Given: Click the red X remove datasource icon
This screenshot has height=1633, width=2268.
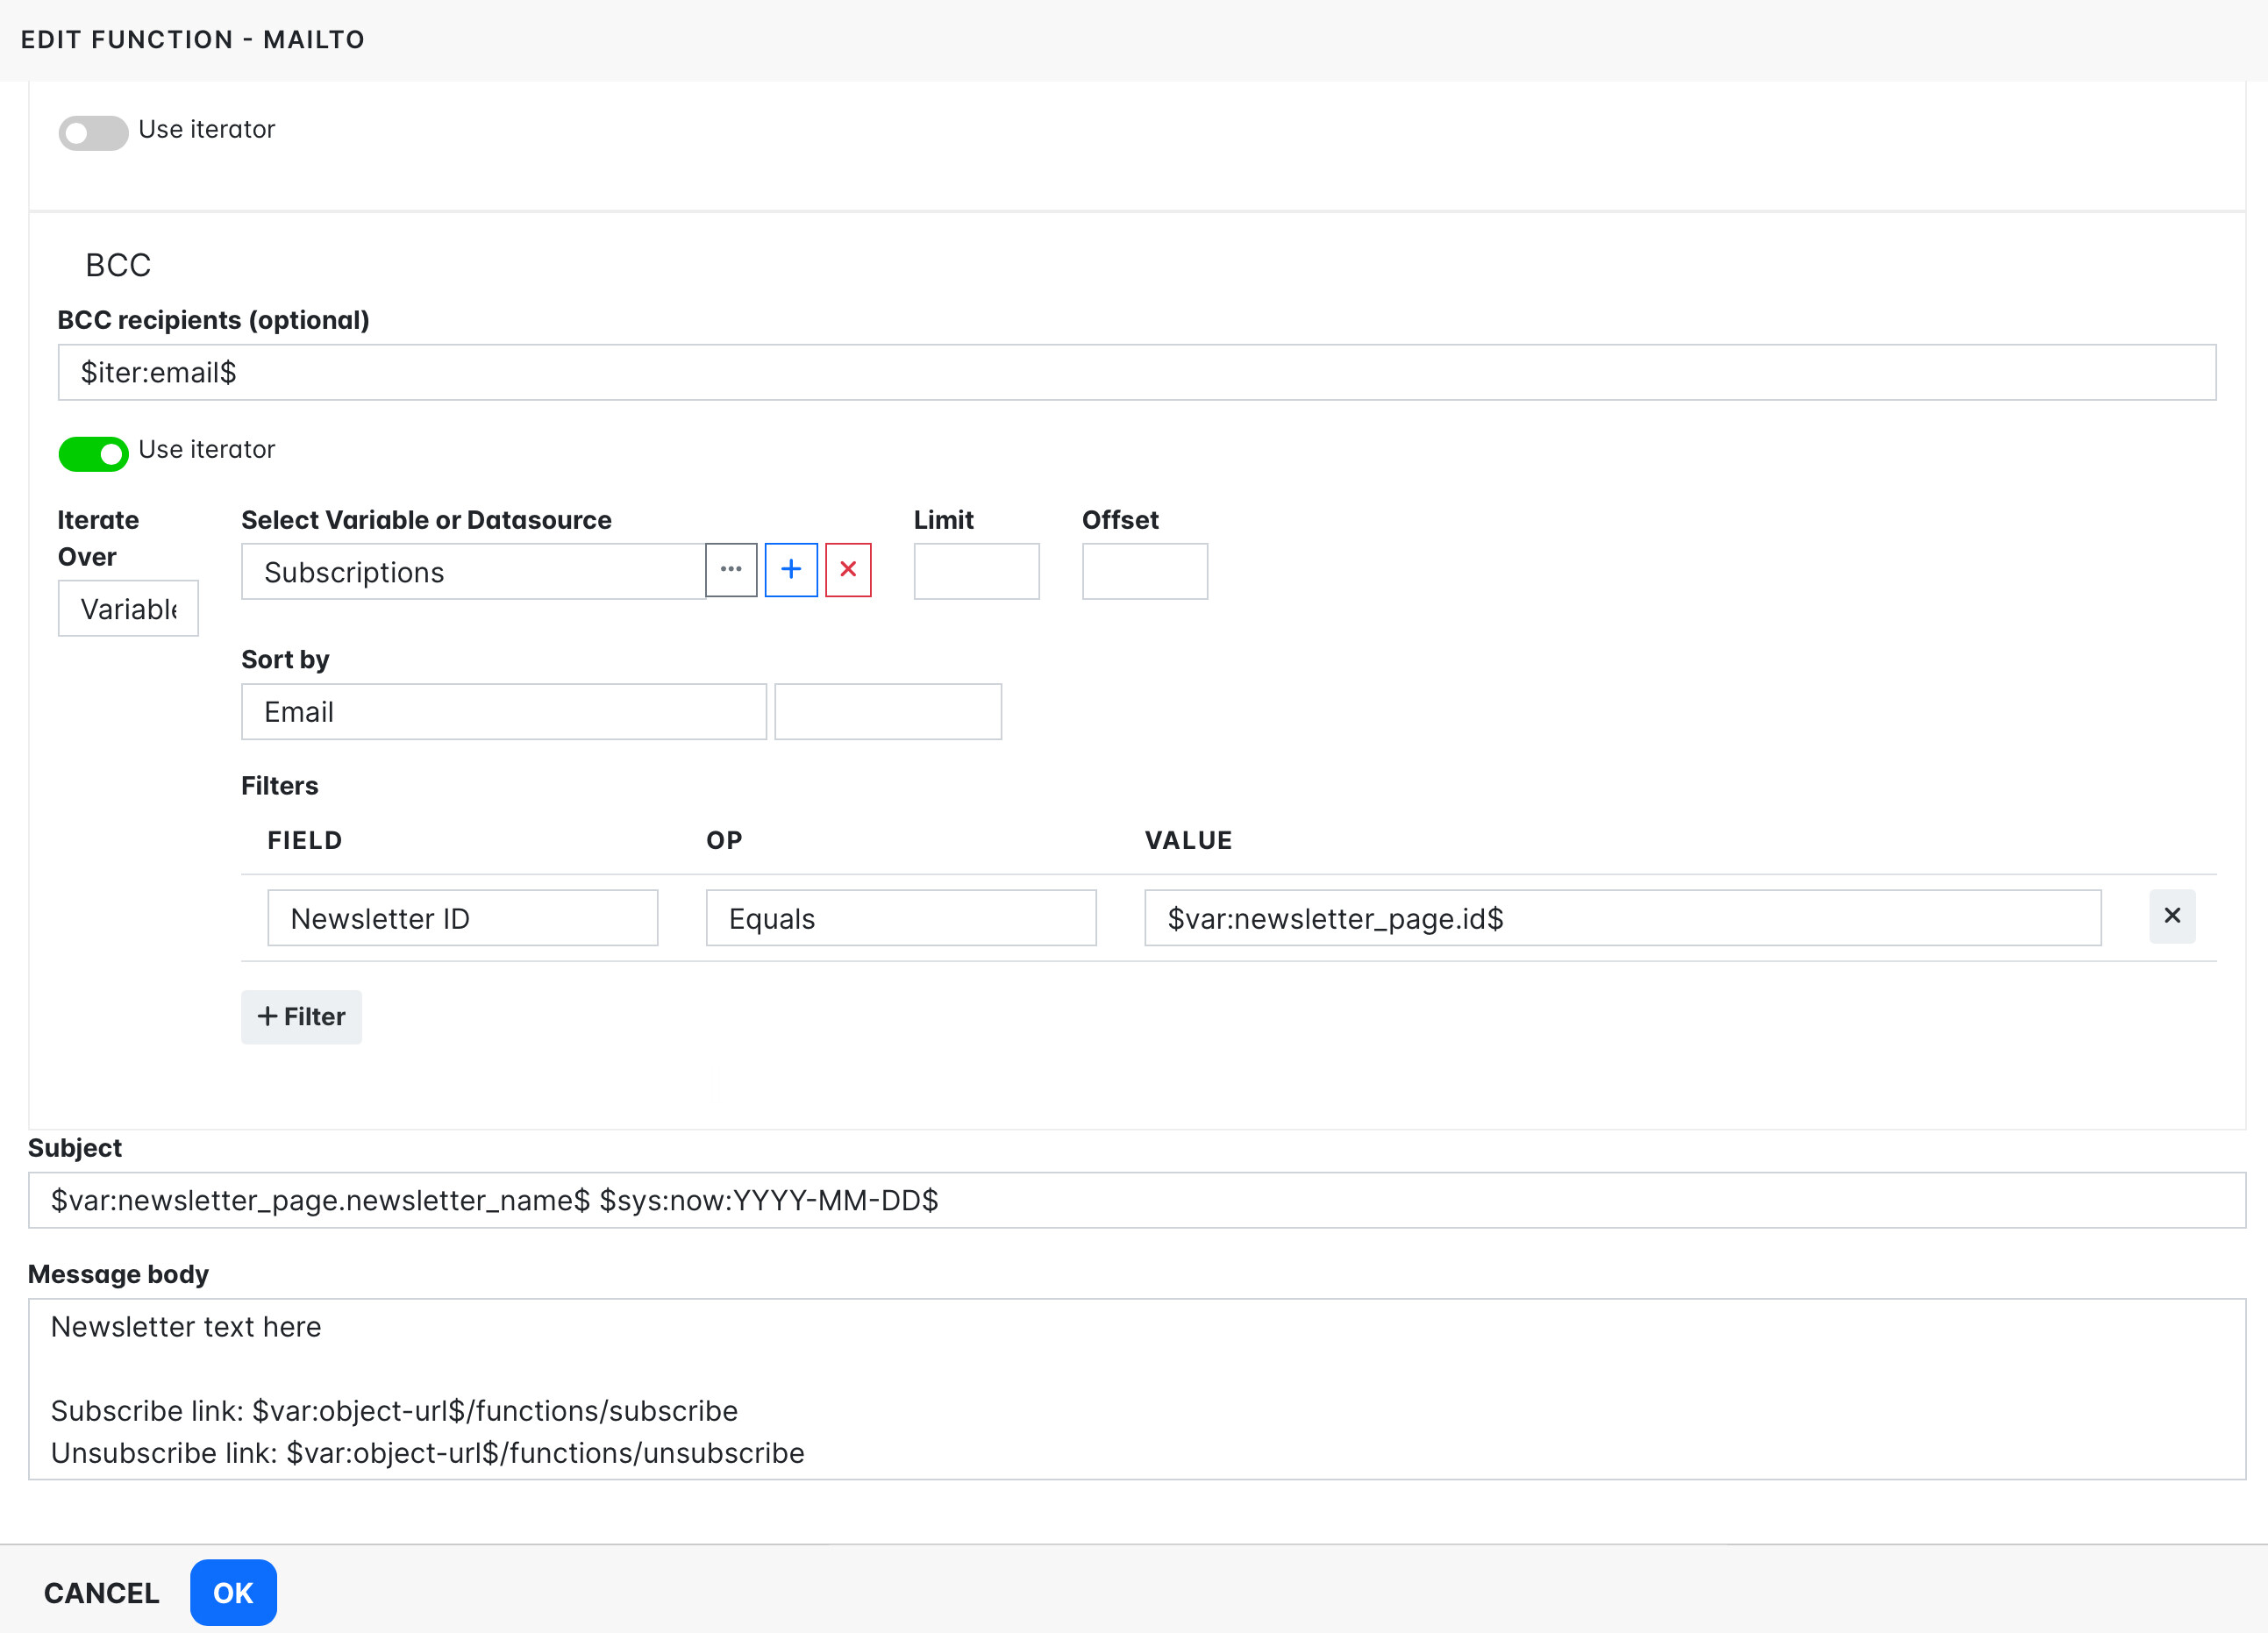Looking at the screenshot, I should (848, 570).
